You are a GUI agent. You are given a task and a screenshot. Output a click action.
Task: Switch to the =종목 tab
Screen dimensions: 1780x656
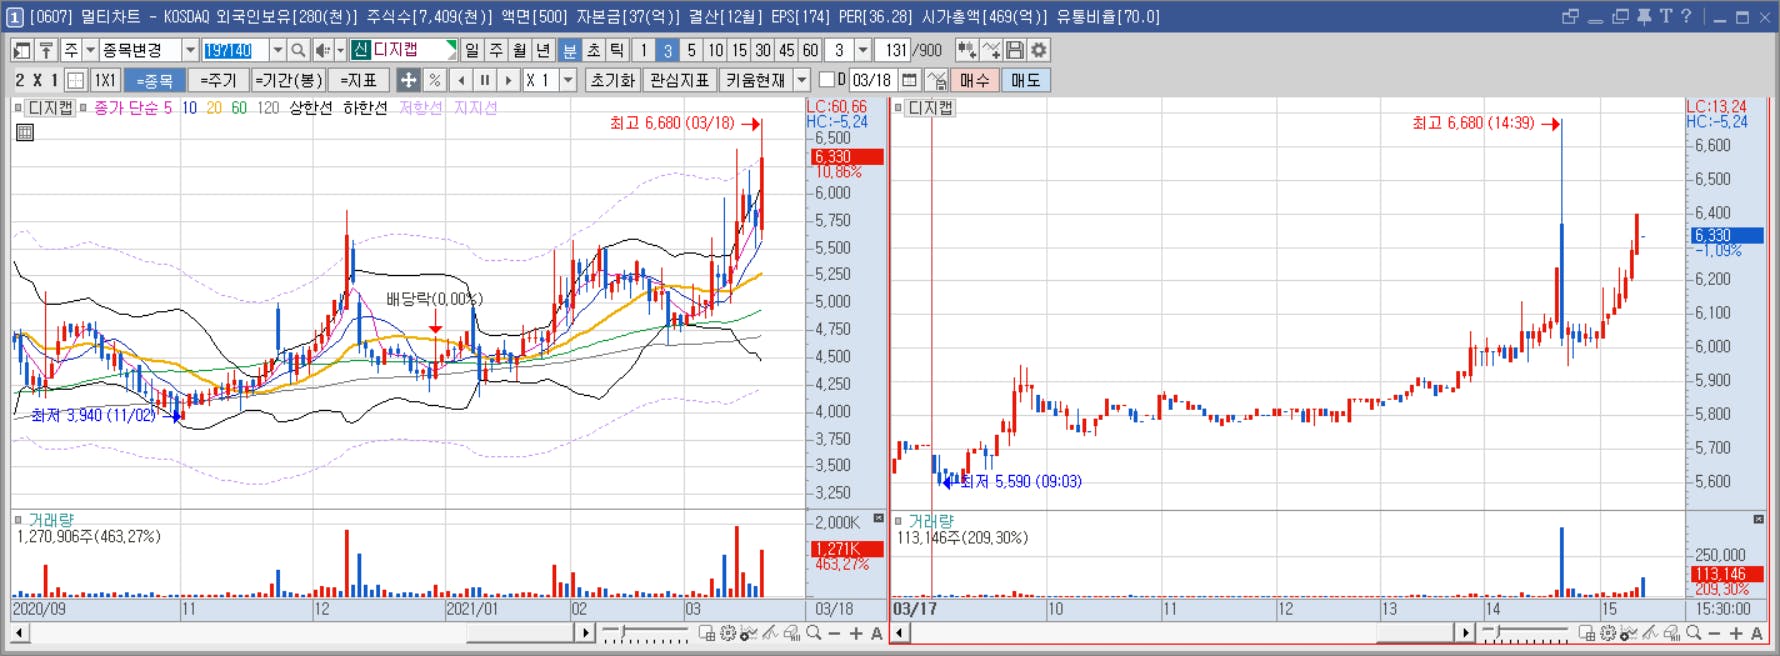[x=154, y=80]
